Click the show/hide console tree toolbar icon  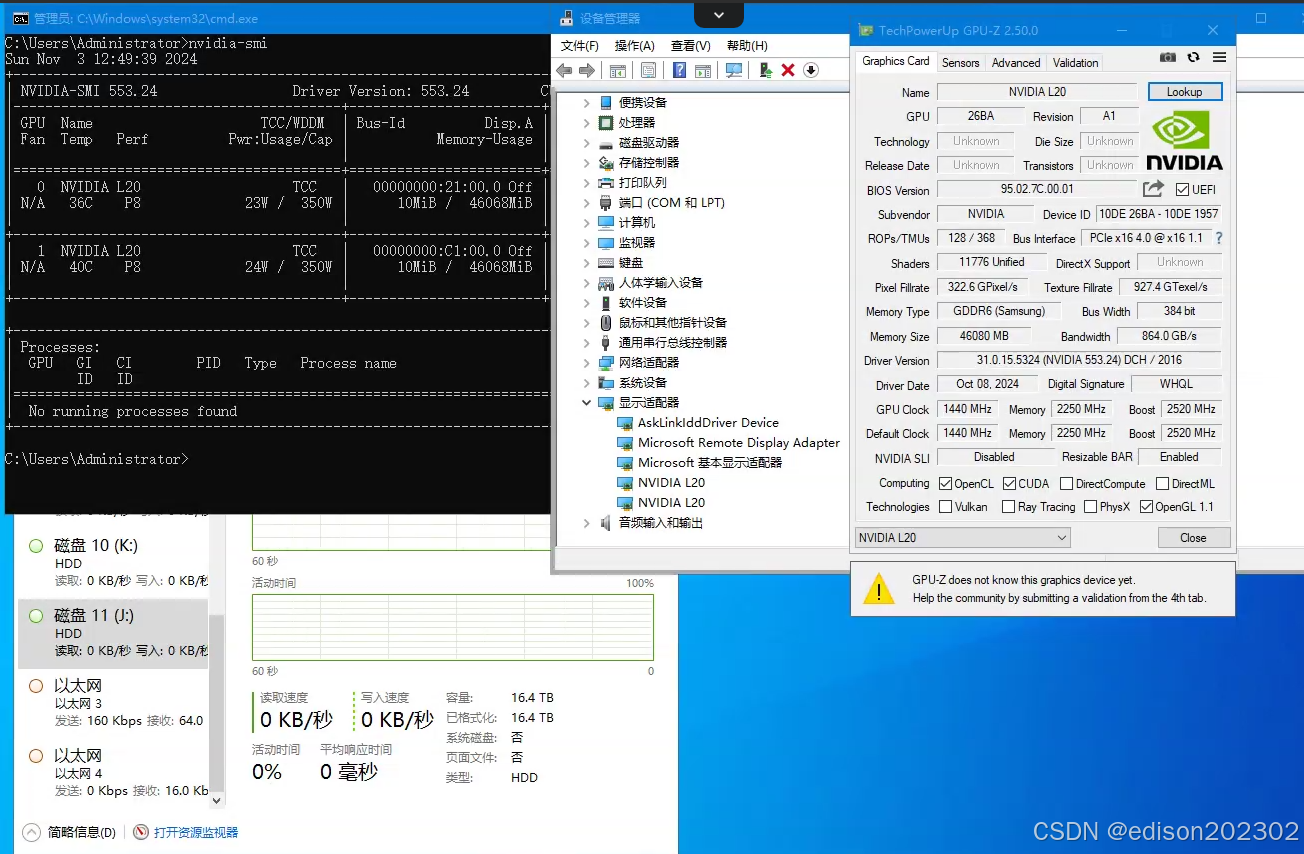click(x=618, y=70)
